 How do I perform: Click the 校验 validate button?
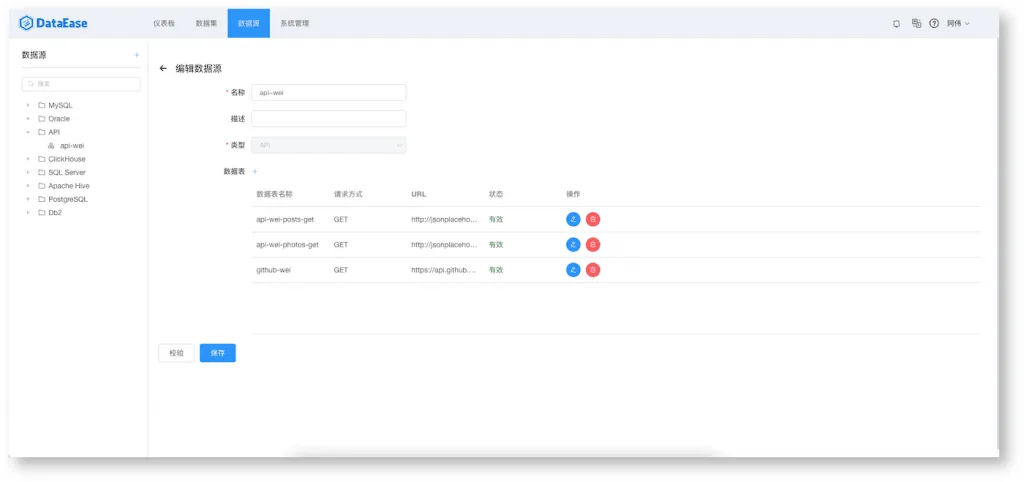(x=176, y=353)
